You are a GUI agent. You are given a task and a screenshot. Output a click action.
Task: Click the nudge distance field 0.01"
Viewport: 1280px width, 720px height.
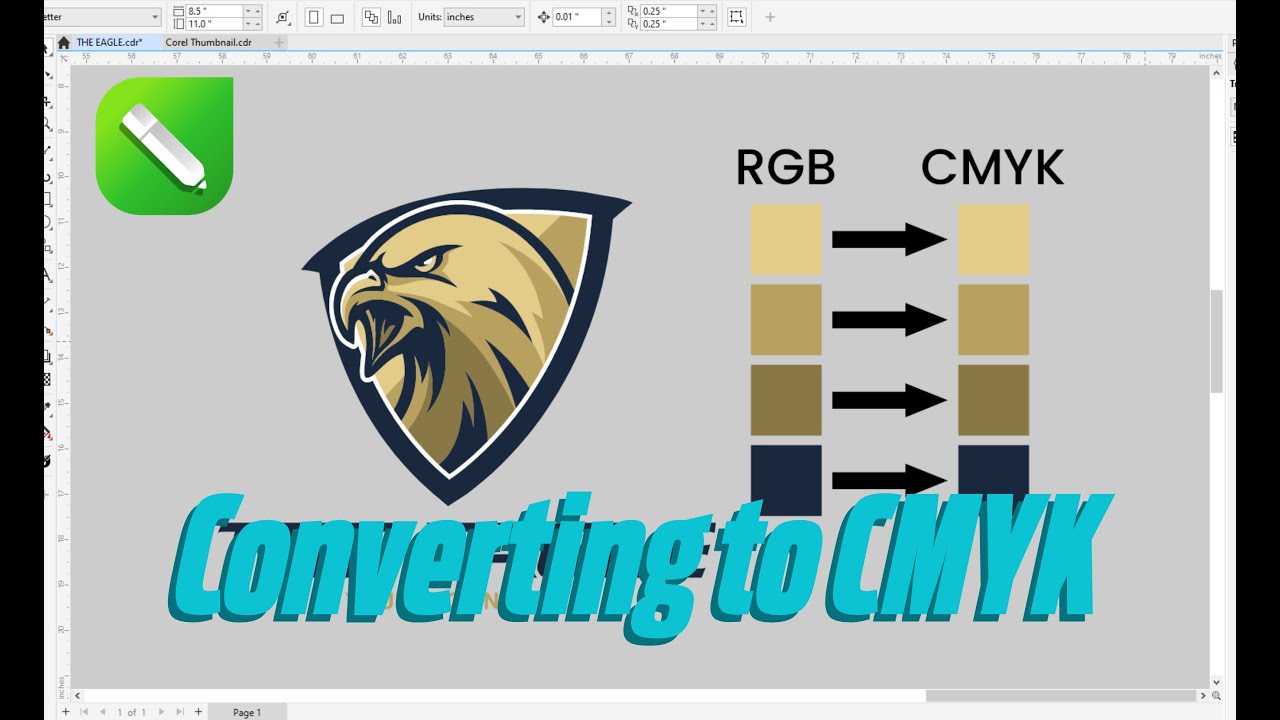pyautogui.click(x=578, y=17)
